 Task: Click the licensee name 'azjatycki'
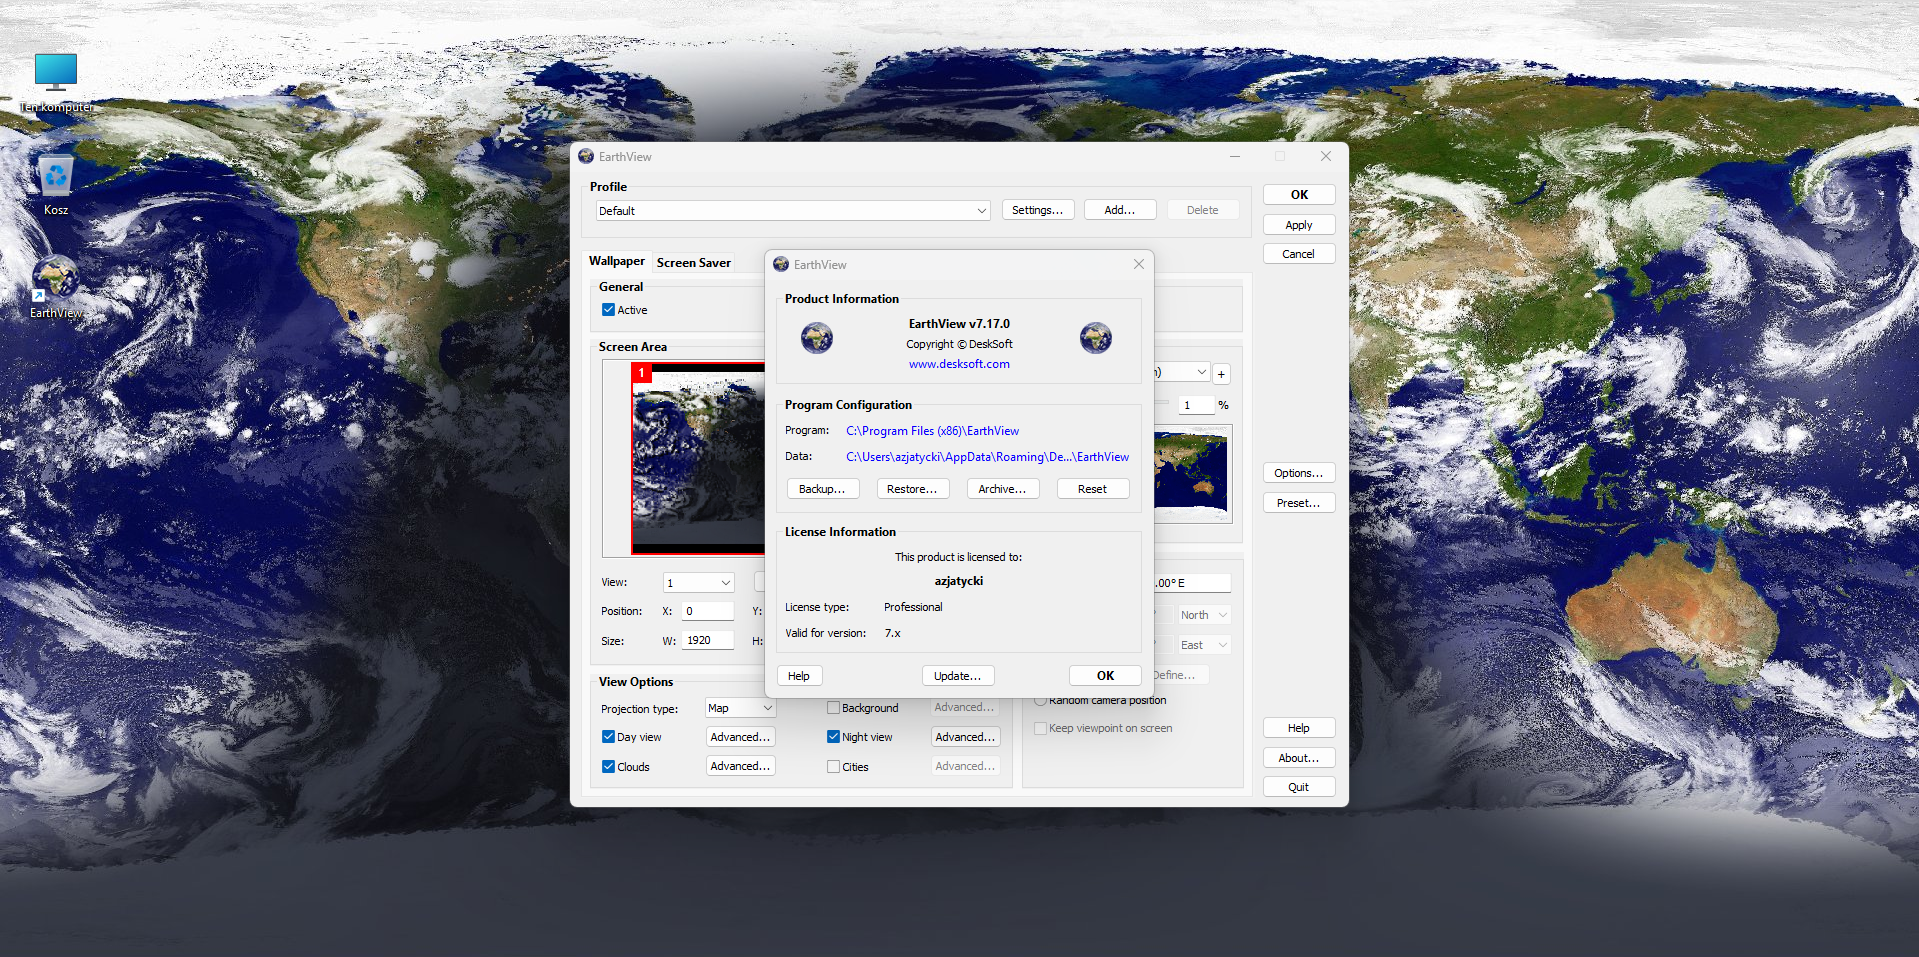[x=959, y=581]
